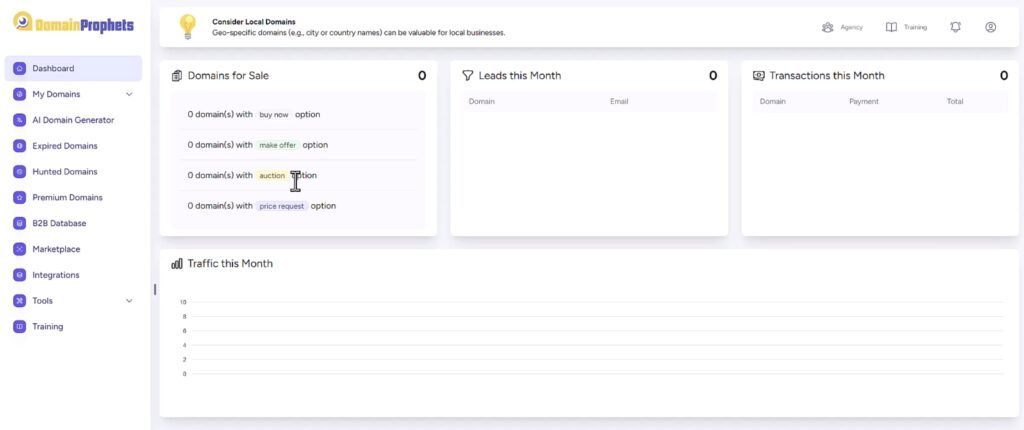Click the Transactions this Month icon
Image resolution: width=1024 pixels, height=430 pixels.
[758, 76]
